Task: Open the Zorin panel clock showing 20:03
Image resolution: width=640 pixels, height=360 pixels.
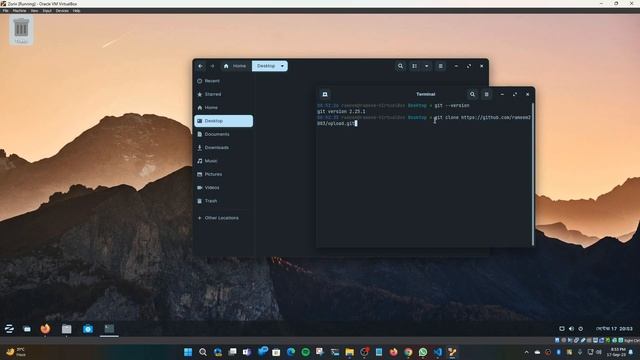Action: [x=614, y=329]
